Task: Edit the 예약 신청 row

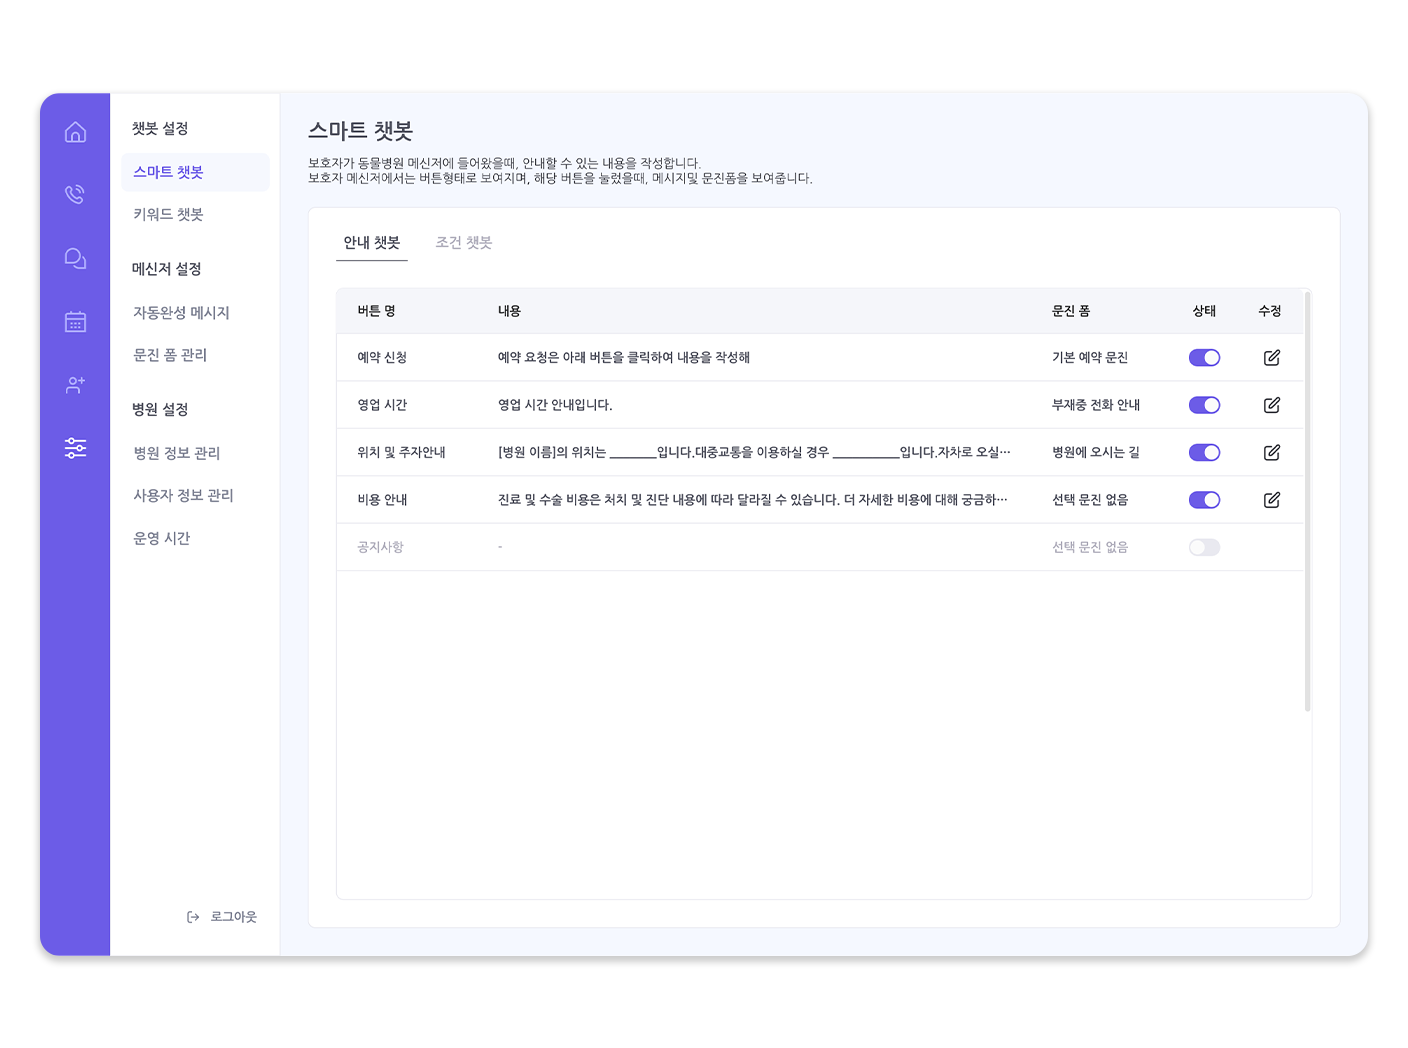Action: (1271, 358)
